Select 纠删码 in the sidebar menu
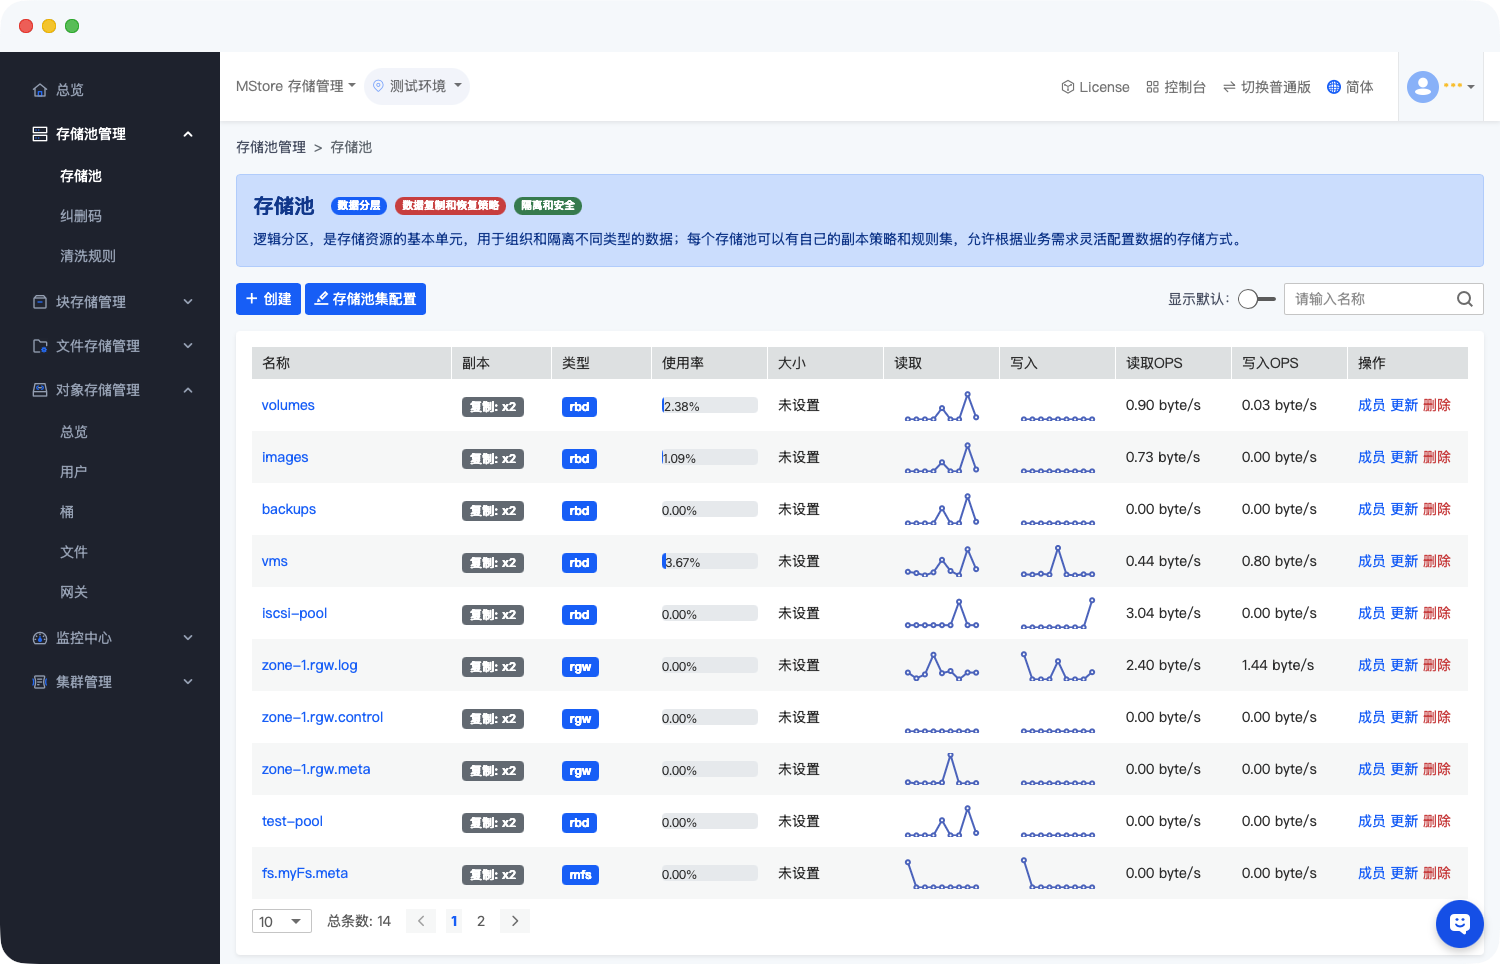 [81, 216]
